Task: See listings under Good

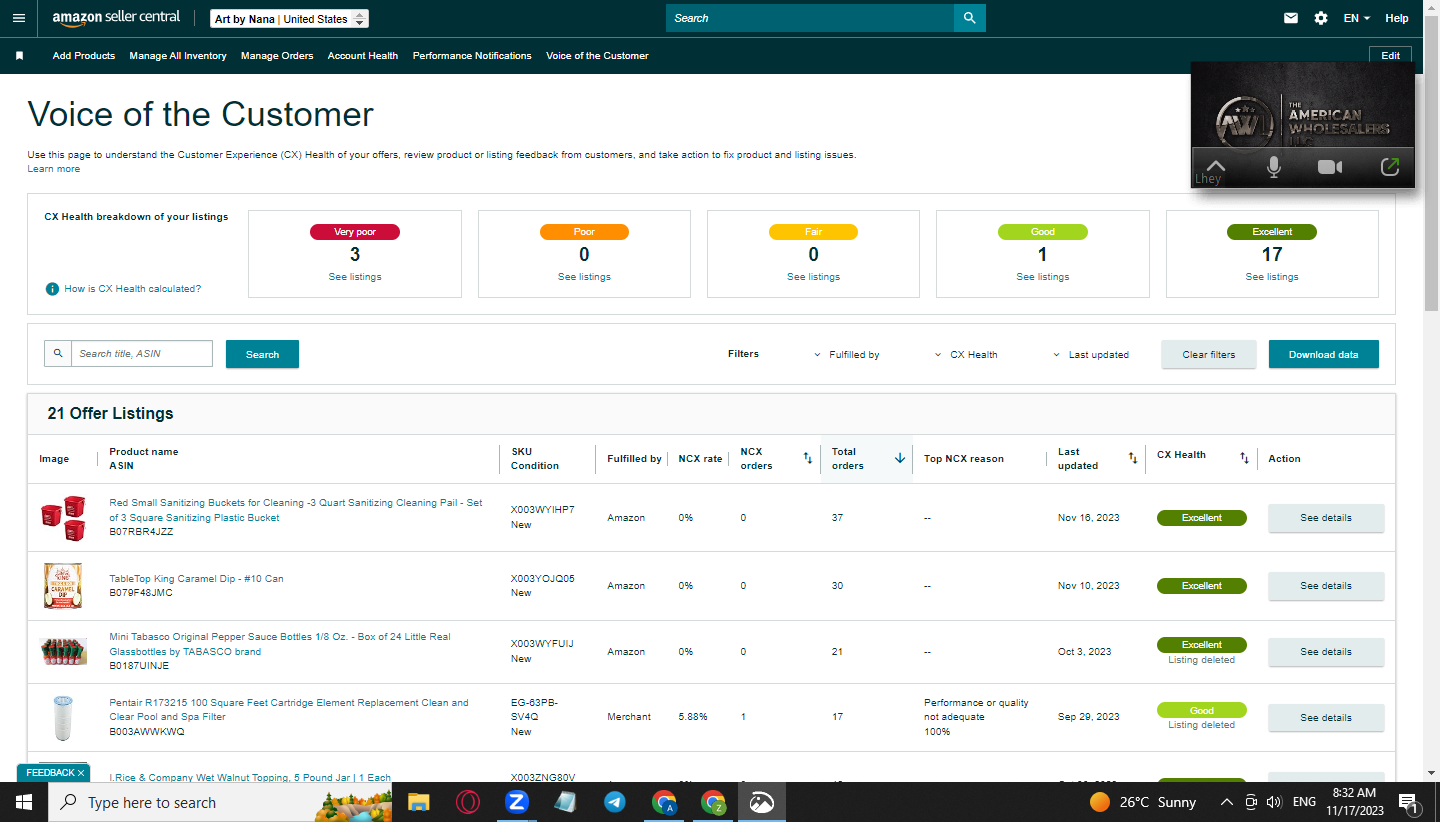Action: click(1043, 277)
